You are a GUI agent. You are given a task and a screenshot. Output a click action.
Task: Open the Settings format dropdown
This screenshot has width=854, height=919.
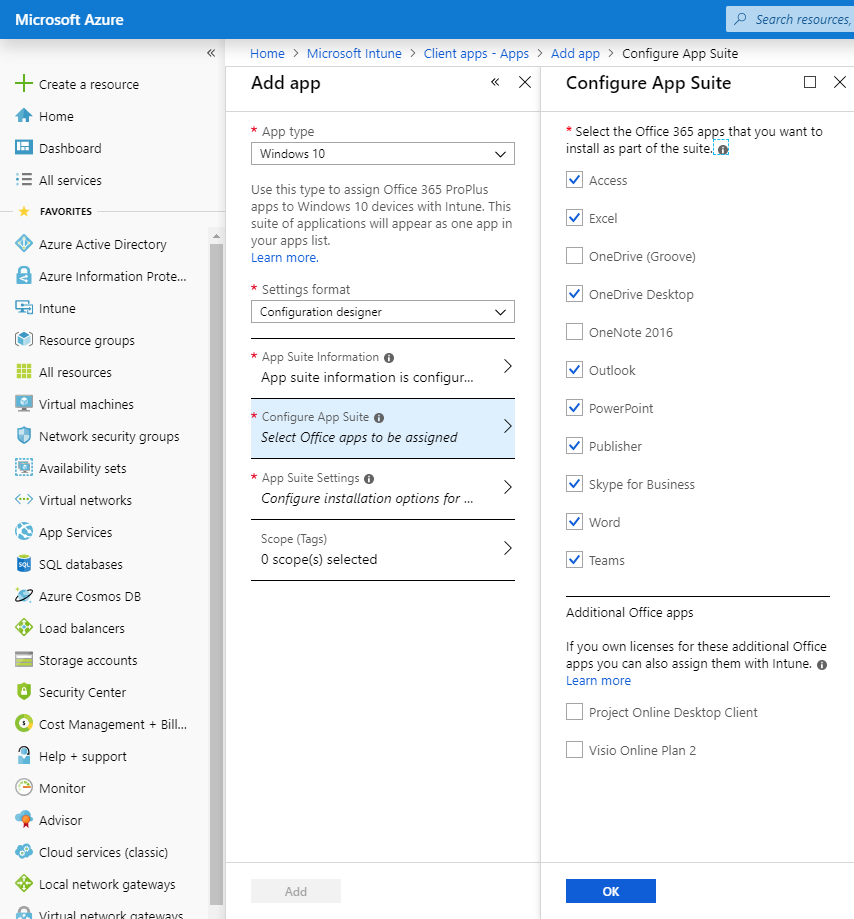click(383, 312)
